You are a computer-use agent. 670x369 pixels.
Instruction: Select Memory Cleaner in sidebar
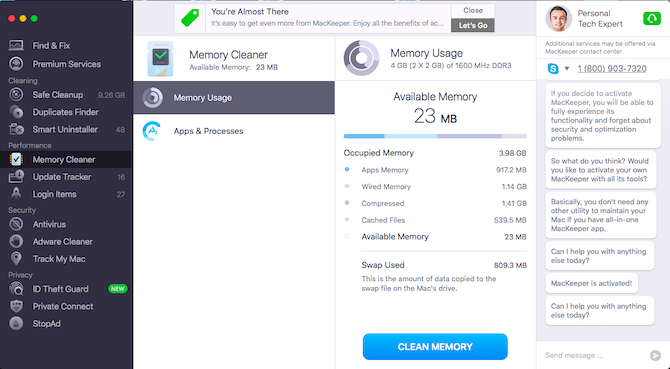tap(66, 159)
